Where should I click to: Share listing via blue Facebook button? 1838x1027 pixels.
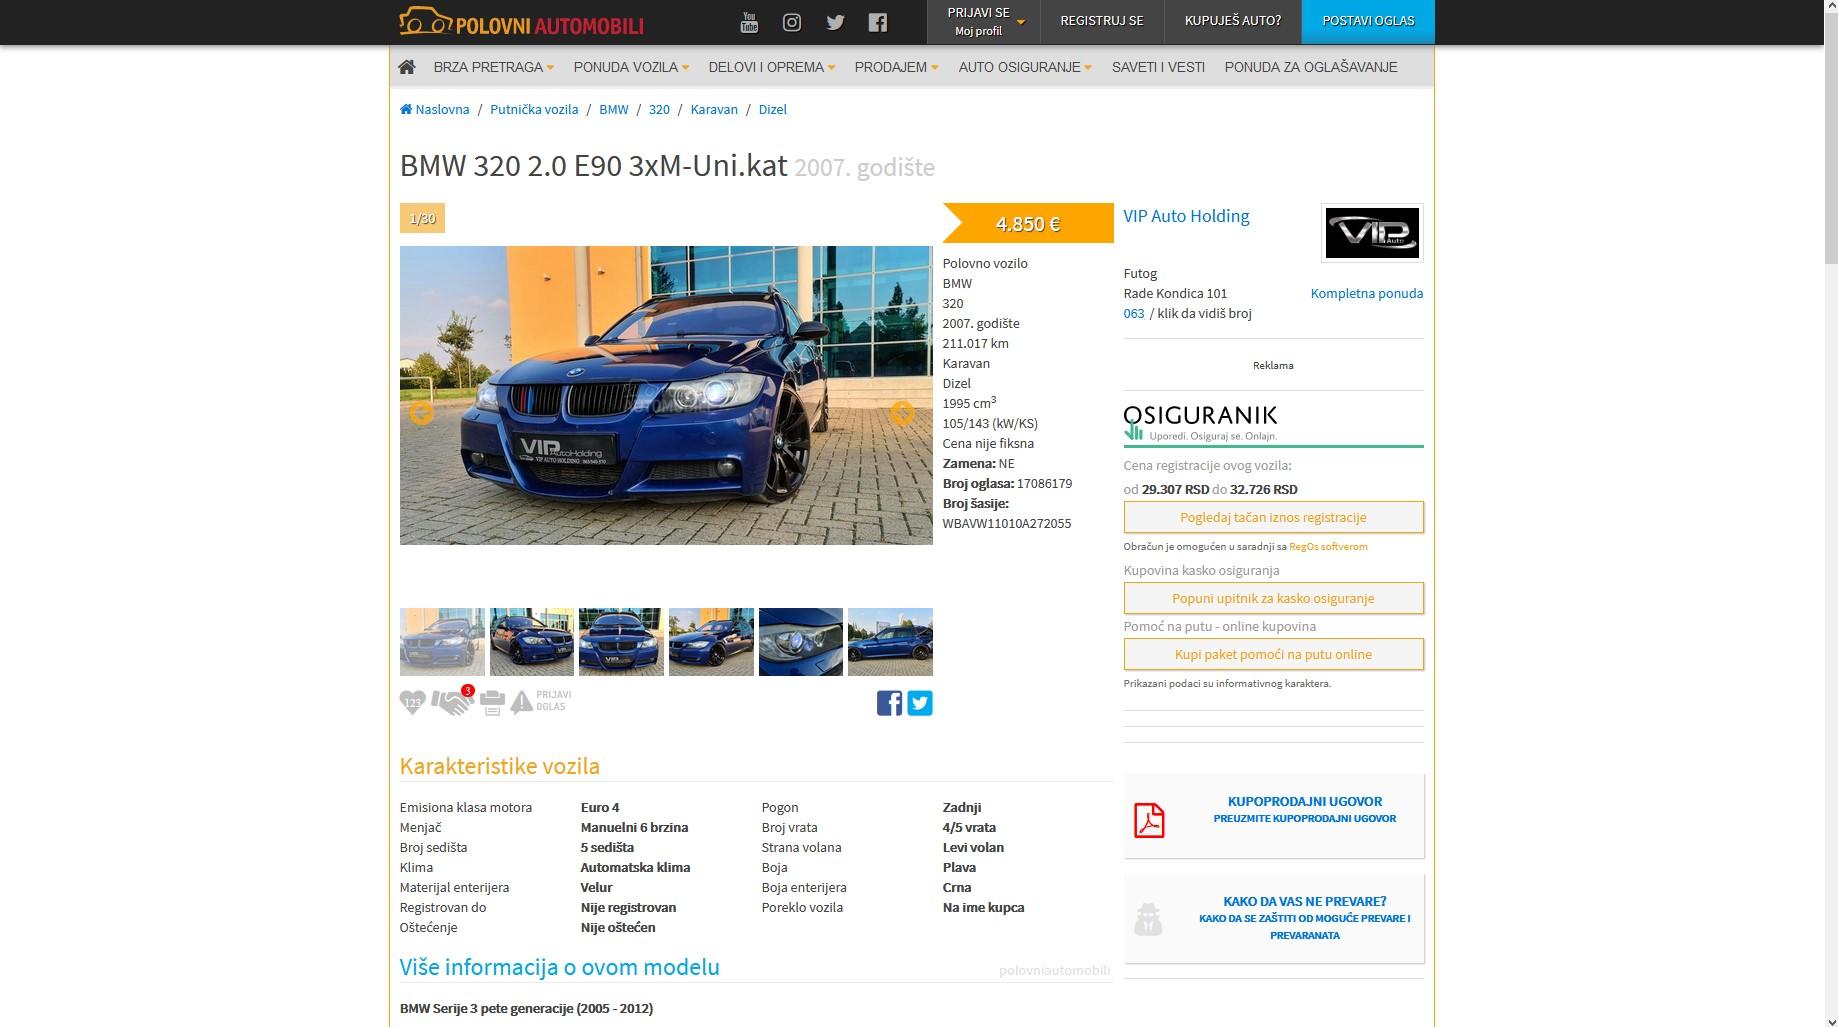click(889, 703)
